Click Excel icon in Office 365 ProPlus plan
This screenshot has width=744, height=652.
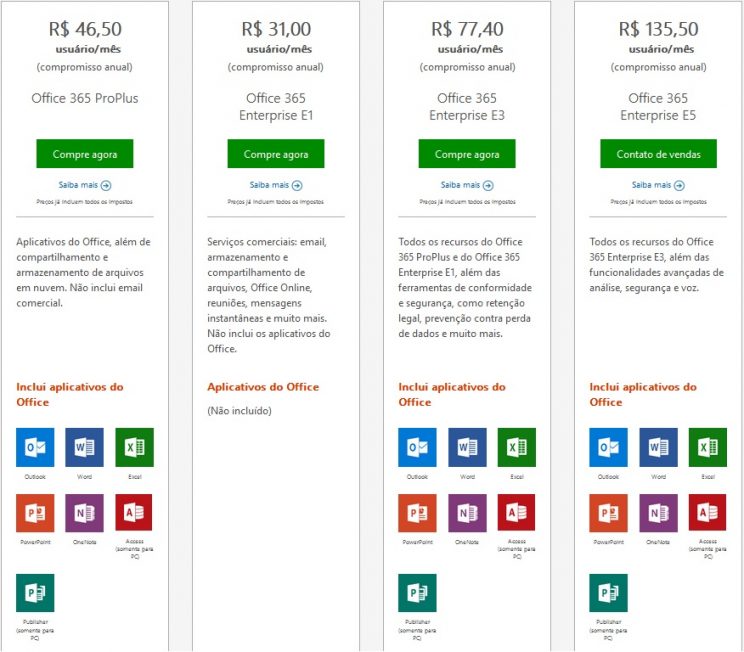[134, 447]
